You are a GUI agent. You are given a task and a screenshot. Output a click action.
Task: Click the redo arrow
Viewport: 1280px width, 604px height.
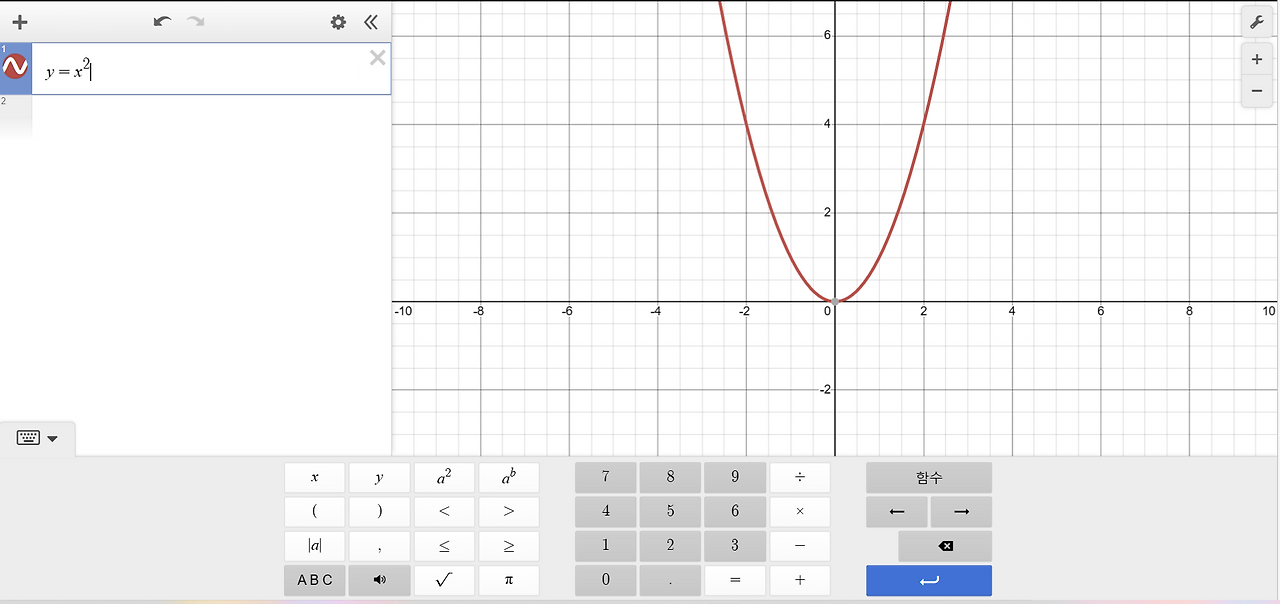(x=195, y=21)
